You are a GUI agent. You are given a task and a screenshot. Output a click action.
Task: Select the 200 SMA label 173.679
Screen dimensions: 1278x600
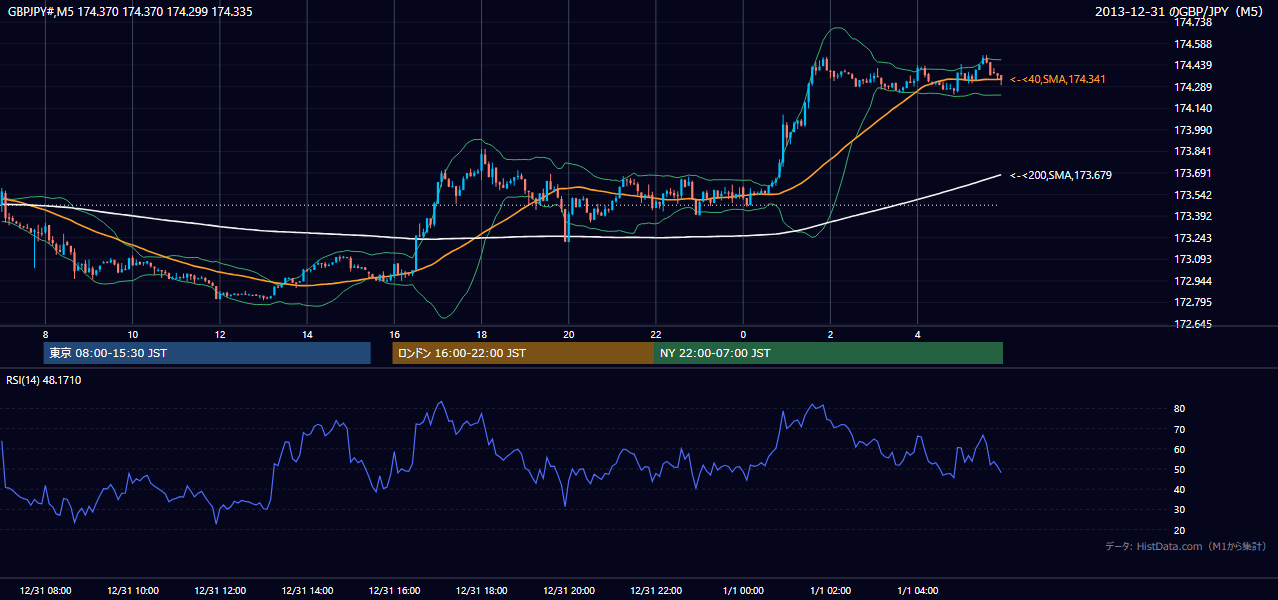tap(1061, 175)
